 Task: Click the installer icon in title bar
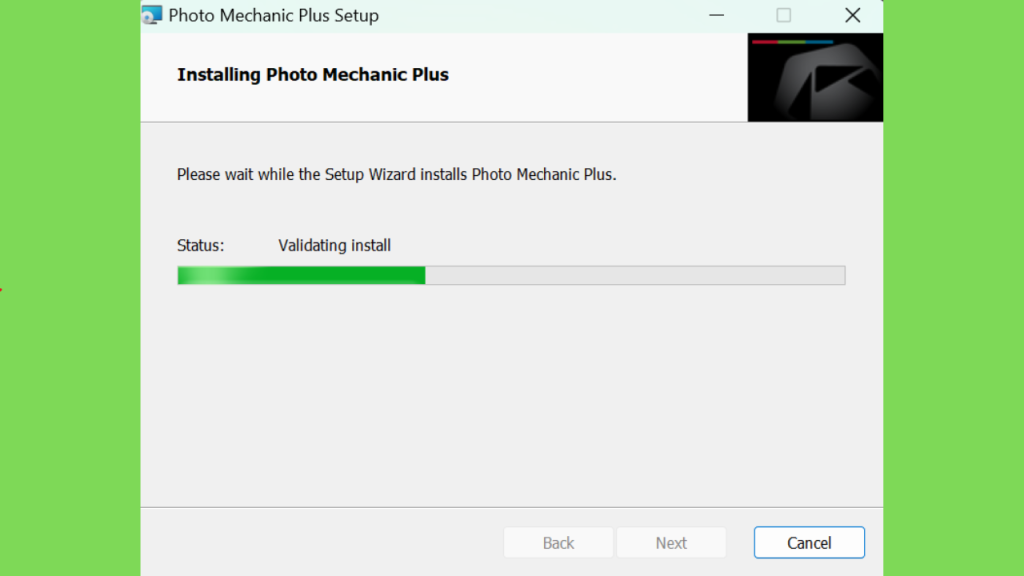[x=152, y=15]
